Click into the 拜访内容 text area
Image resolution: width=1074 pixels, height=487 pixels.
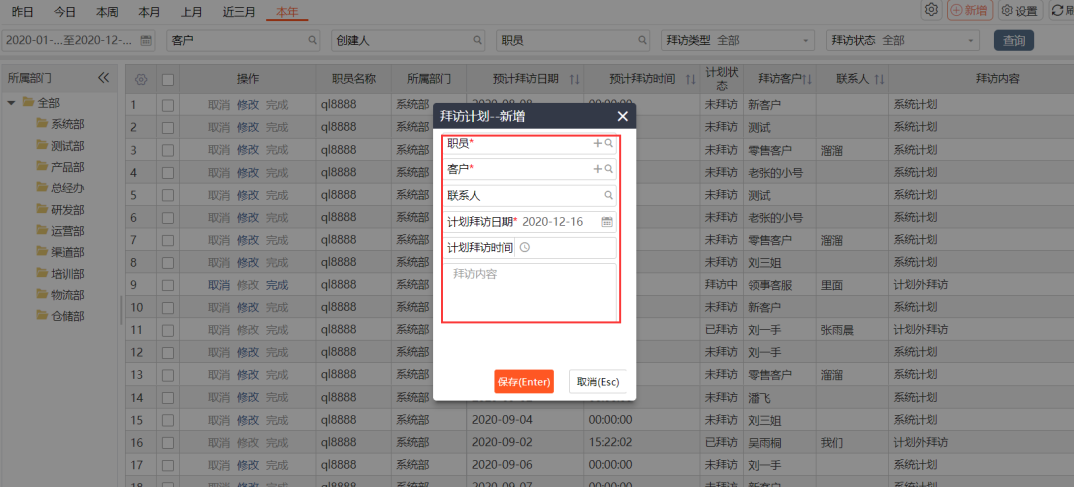pyautogui.click(x=529, y=292)
